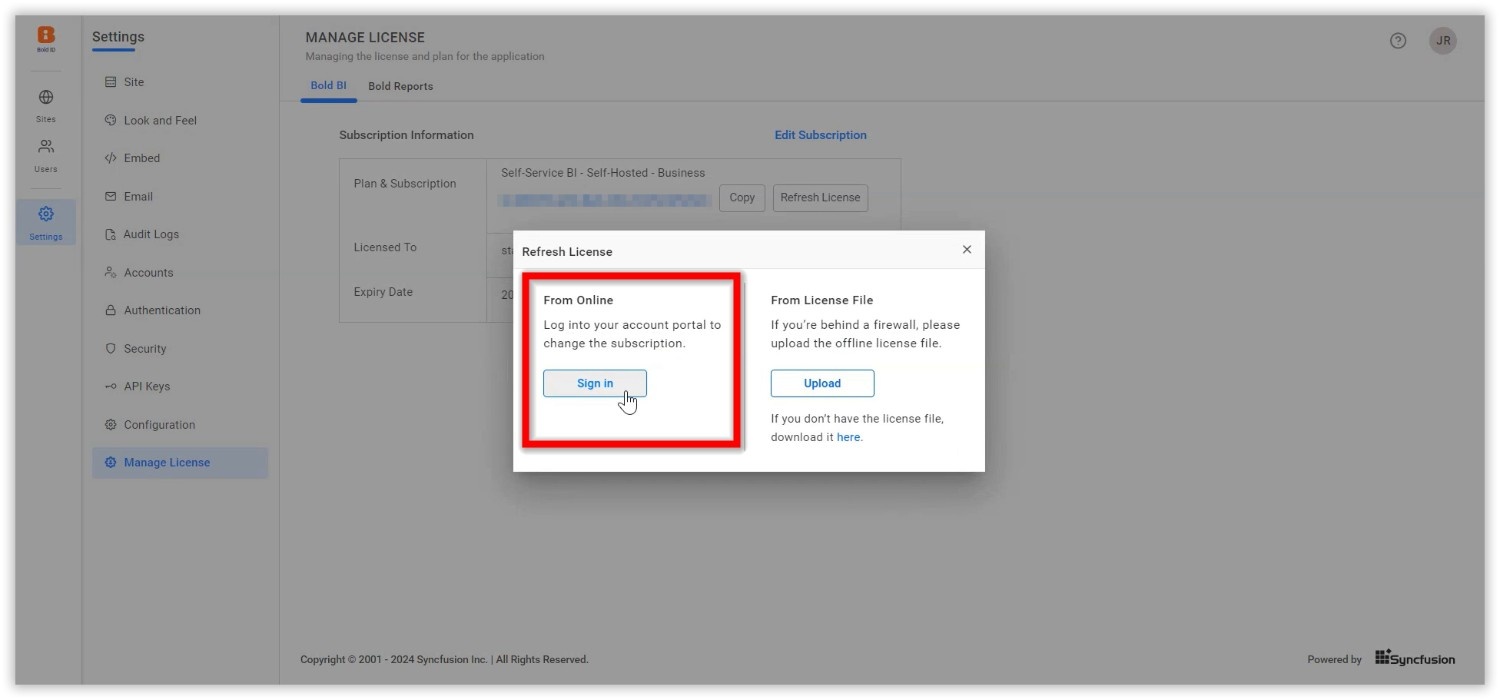Click the 'here' download link
This screenshot has height=700, width=1500.
point(848,437)
